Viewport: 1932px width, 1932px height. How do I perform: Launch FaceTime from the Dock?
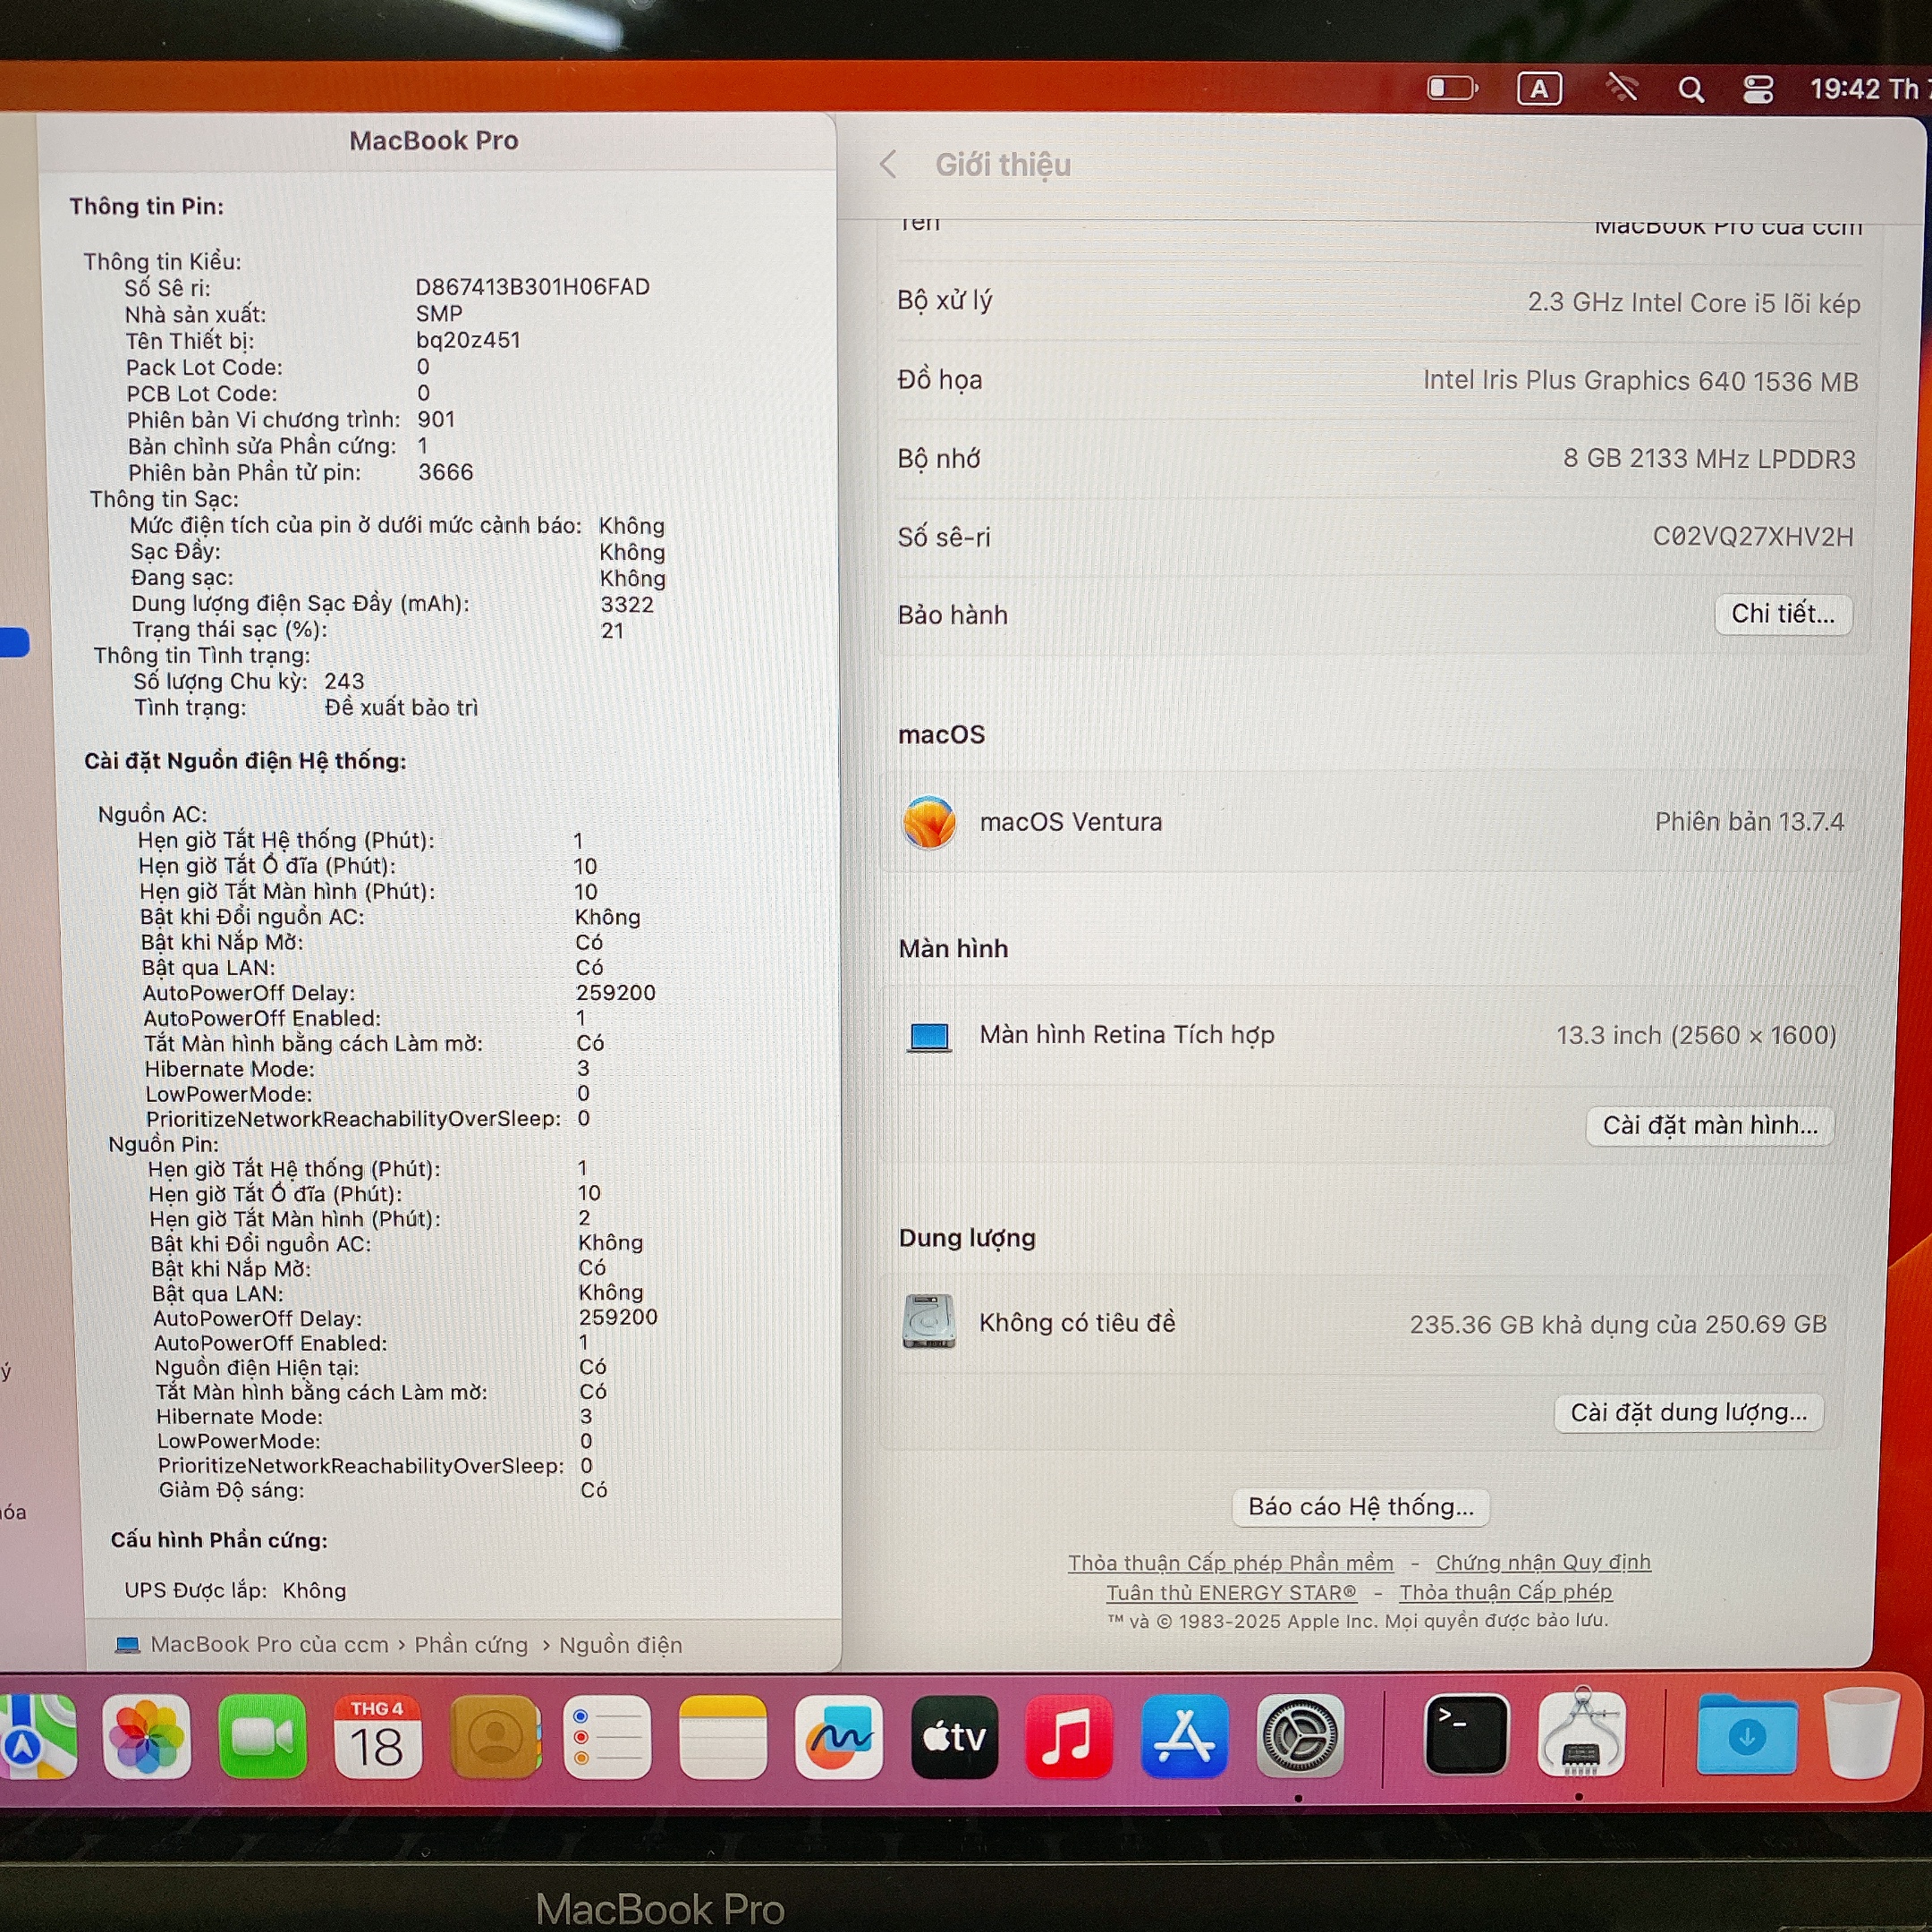262,1737
